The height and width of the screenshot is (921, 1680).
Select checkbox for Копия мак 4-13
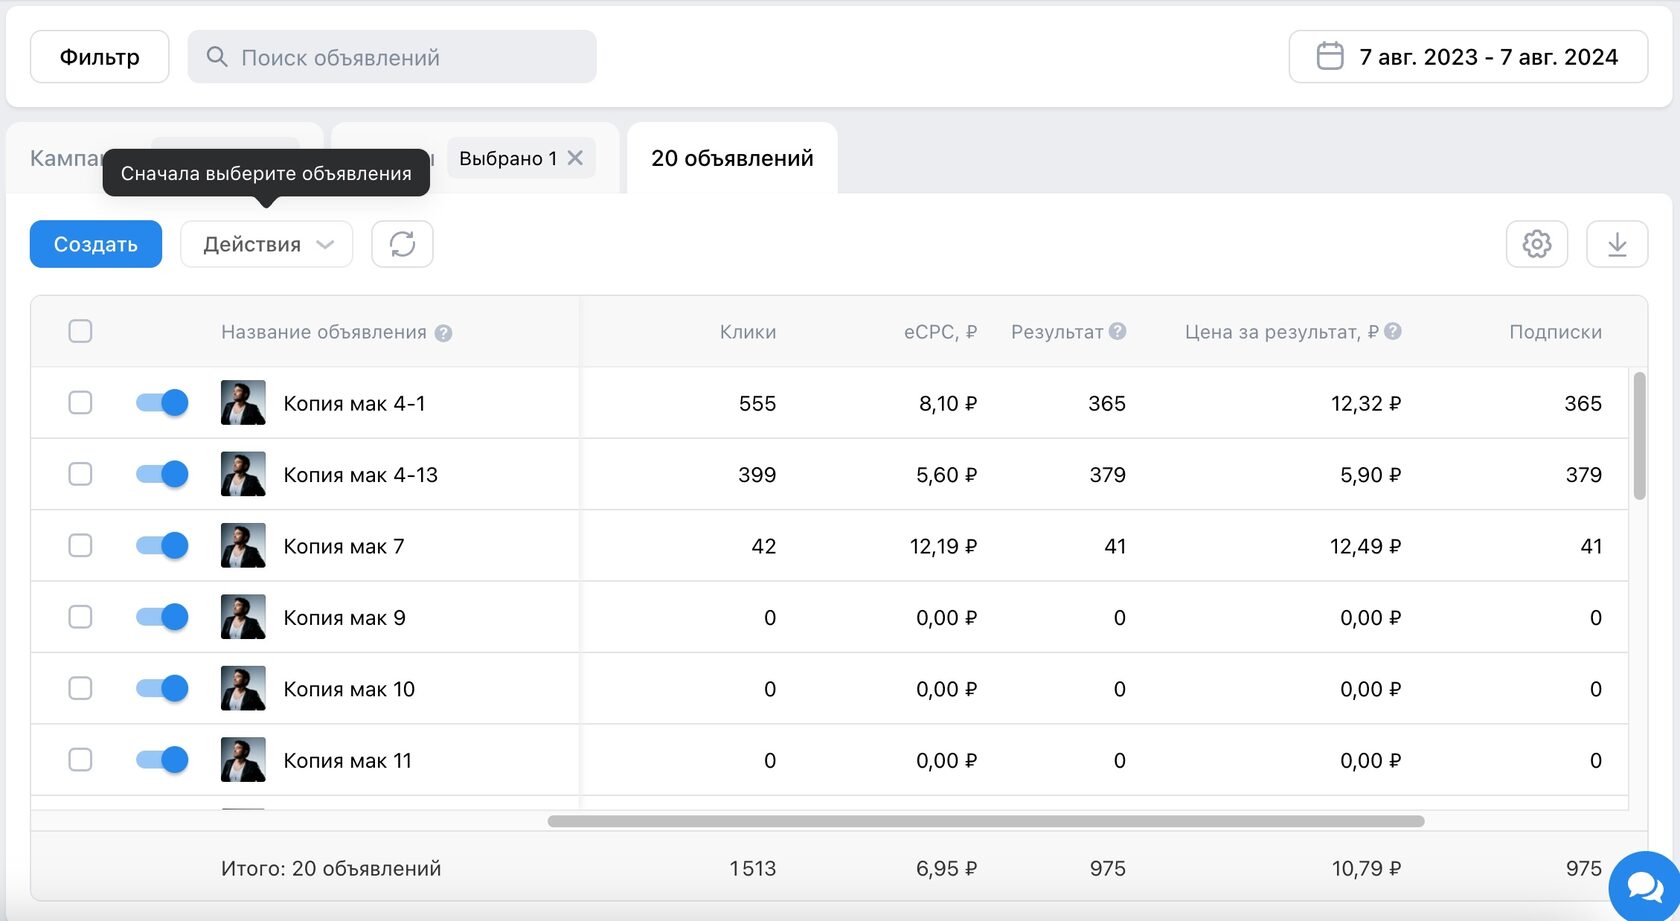pos(80,474)
